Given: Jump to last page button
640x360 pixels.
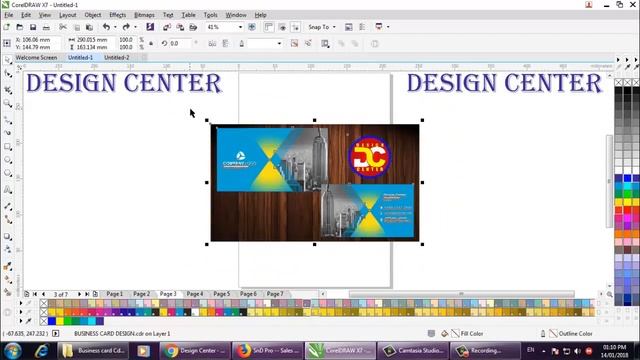Looking at the screenshot, I should 87,294.
